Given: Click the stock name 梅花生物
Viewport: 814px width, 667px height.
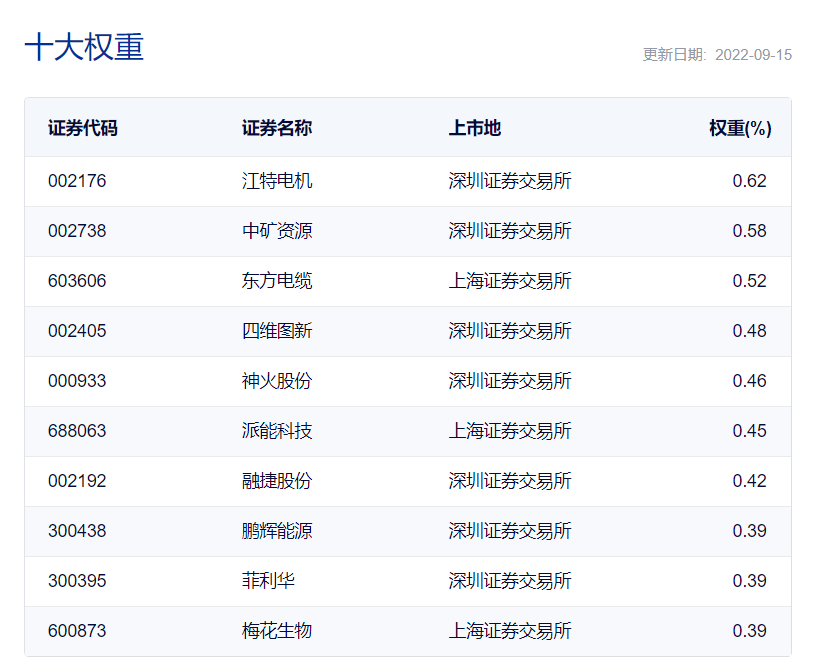Looking at the screenshot, I should (277, 631).
